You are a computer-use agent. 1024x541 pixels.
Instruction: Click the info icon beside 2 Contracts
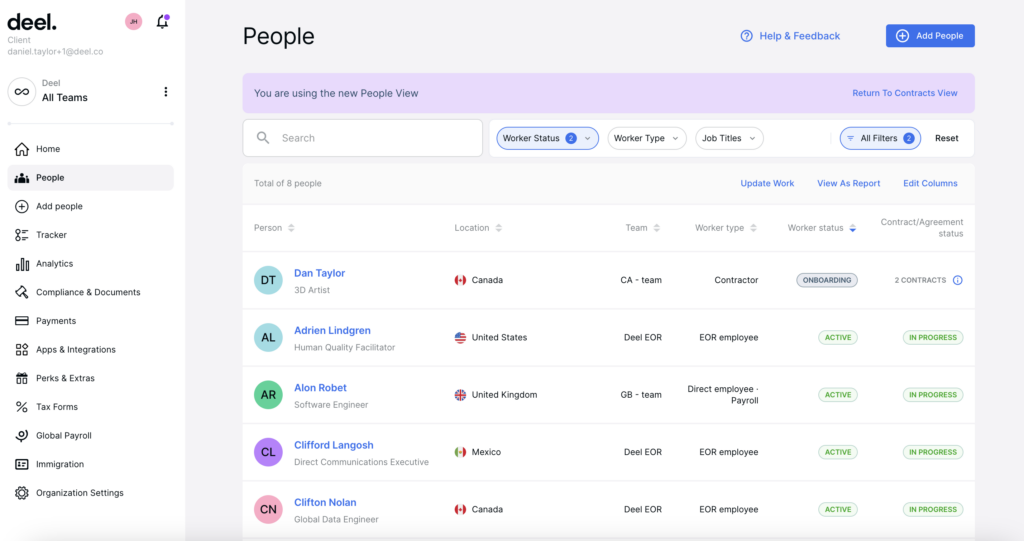pyautogui.click(x=957, y=280)
